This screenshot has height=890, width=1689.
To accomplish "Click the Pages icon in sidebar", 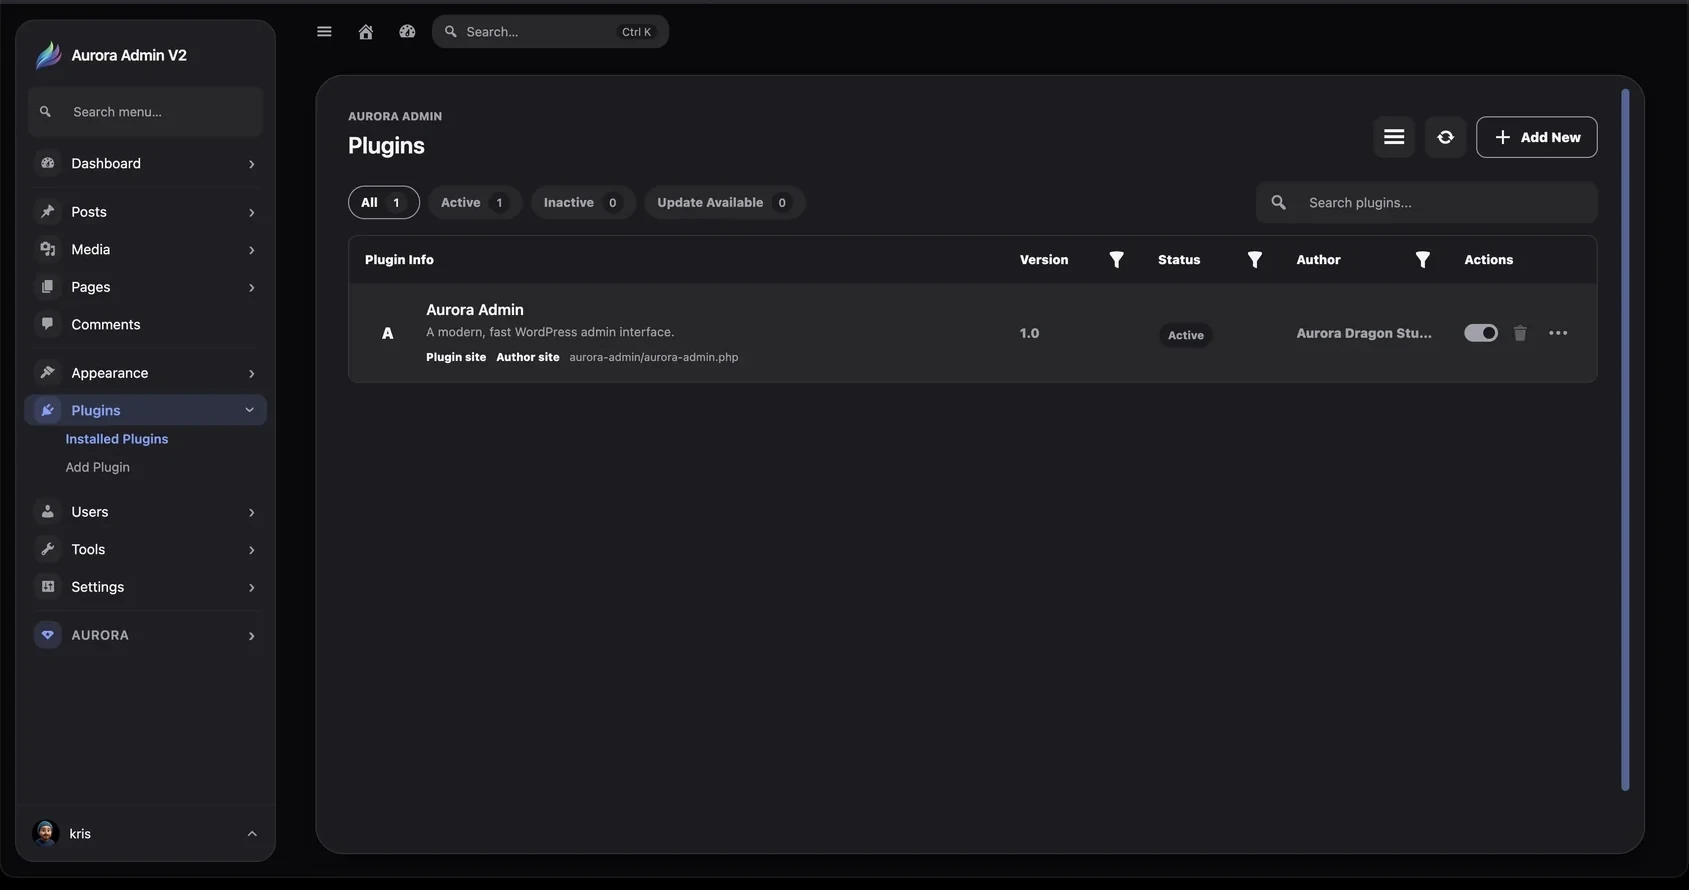I will [47, 287].
